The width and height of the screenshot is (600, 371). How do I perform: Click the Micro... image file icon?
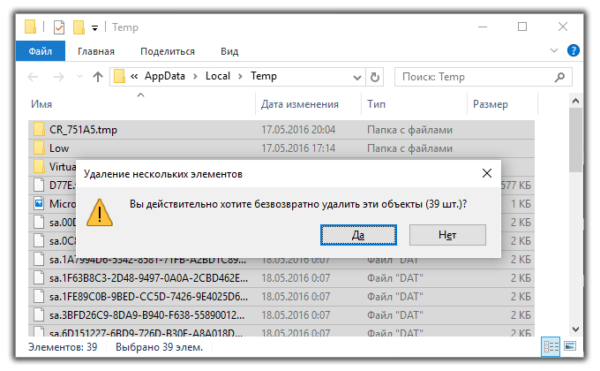coord(39,203)
